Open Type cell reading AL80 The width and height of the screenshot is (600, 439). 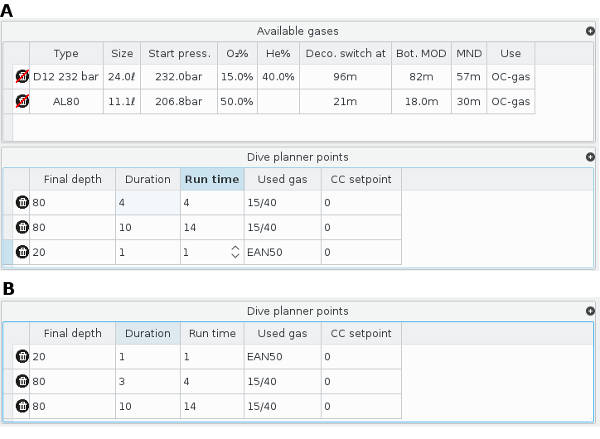(65, 102)
